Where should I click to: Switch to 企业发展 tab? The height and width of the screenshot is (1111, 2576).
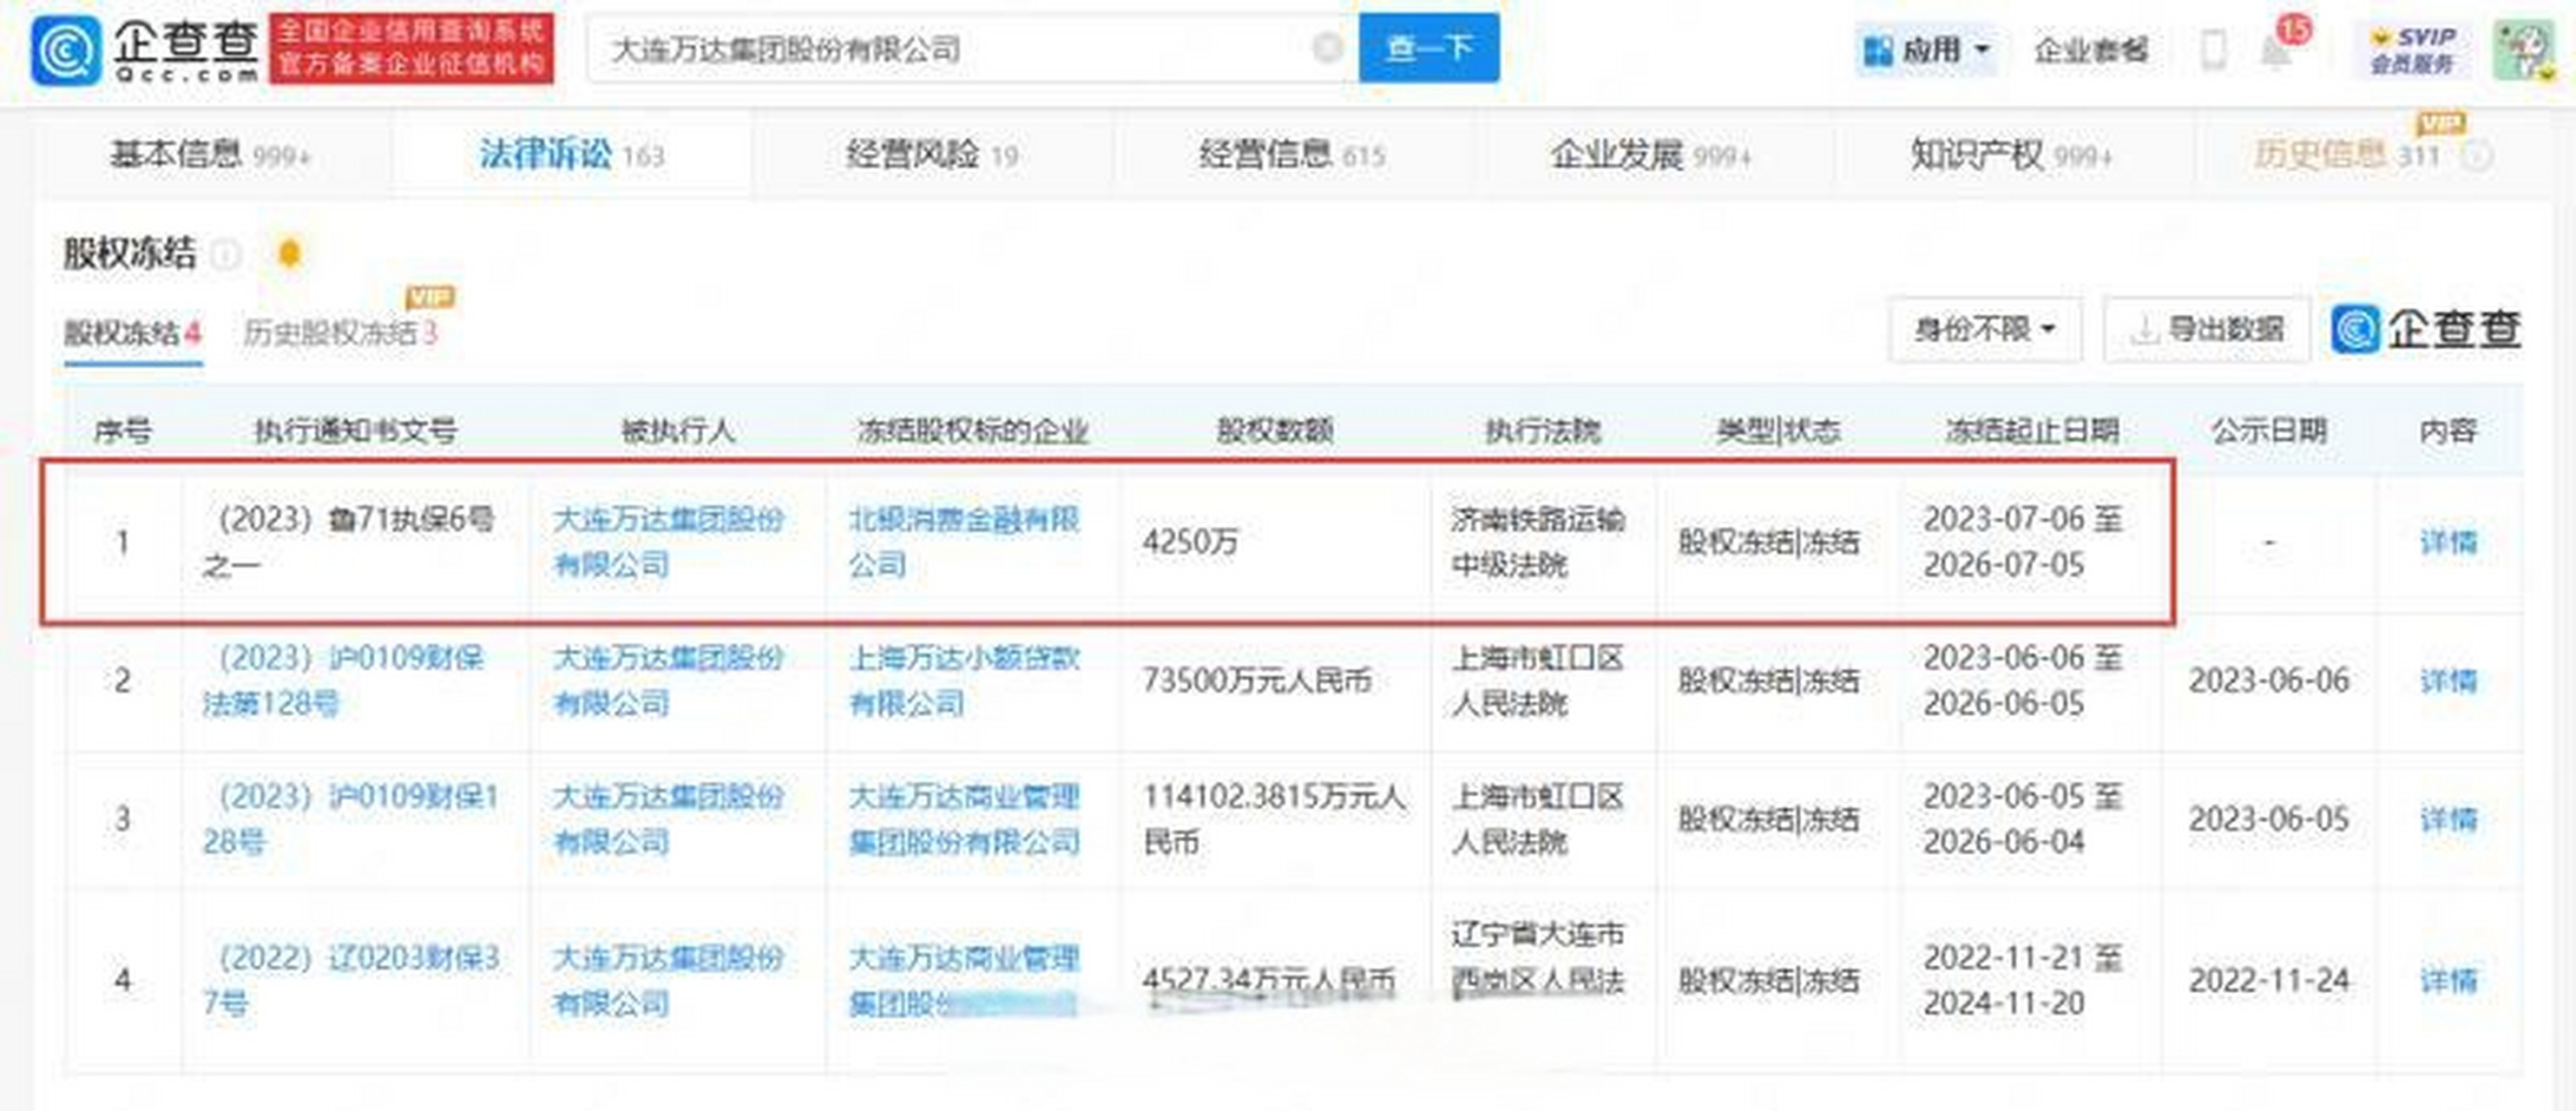tap(1651, 155)
